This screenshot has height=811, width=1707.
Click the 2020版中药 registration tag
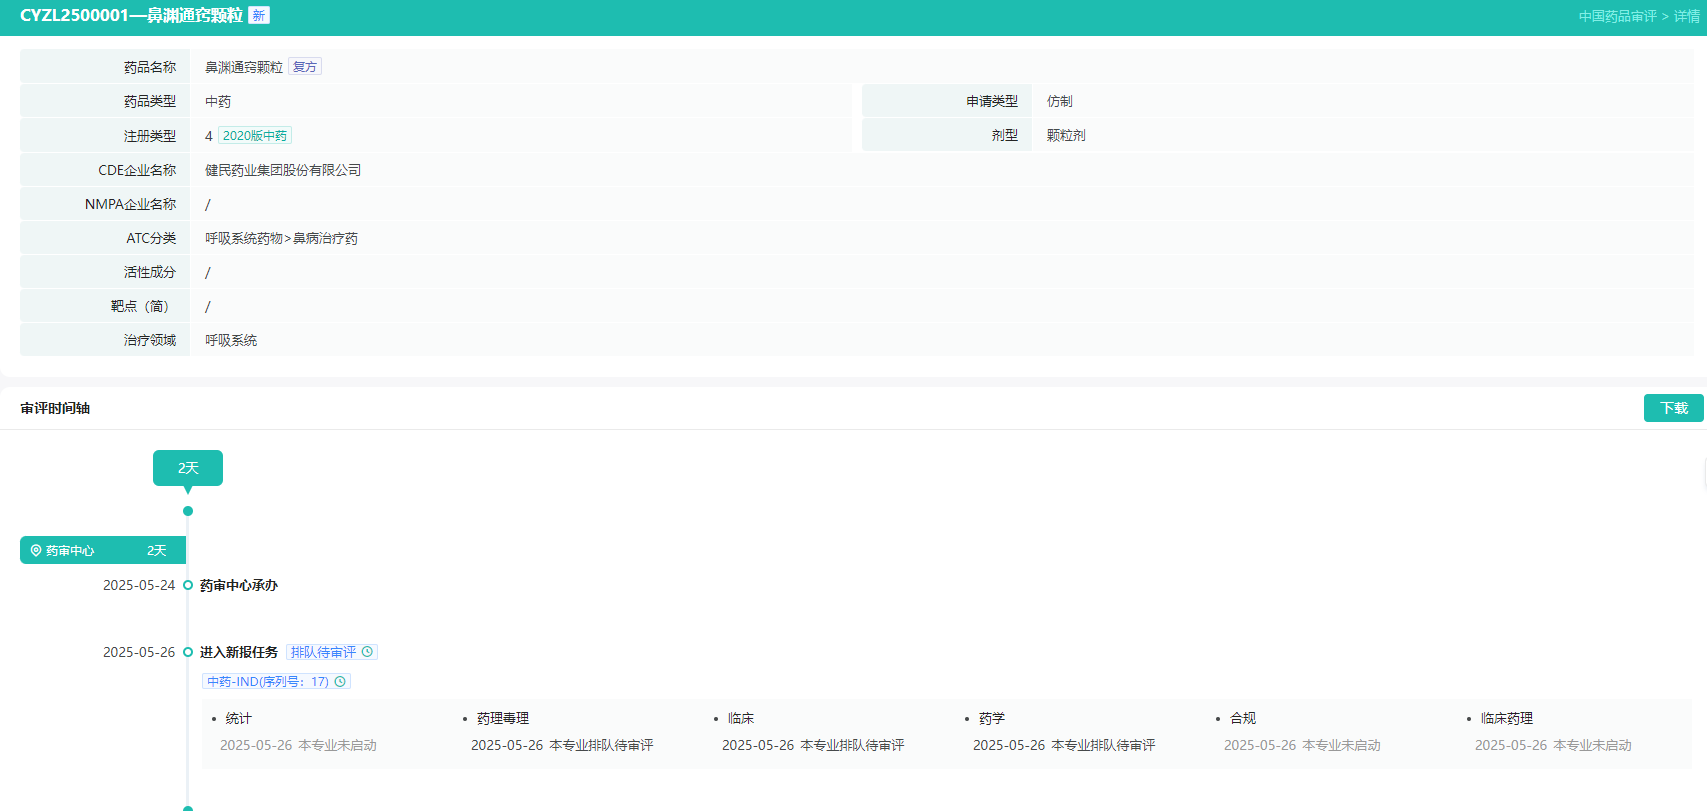255,136
